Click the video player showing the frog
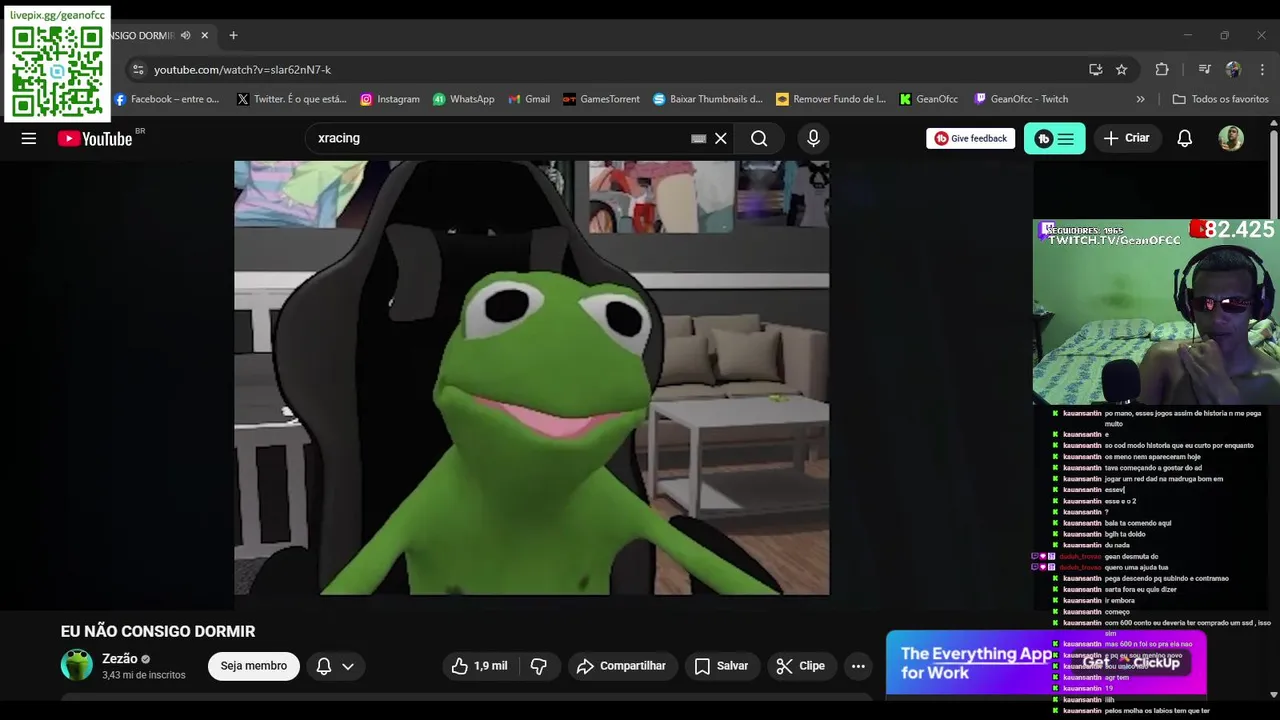 point(531,378)
